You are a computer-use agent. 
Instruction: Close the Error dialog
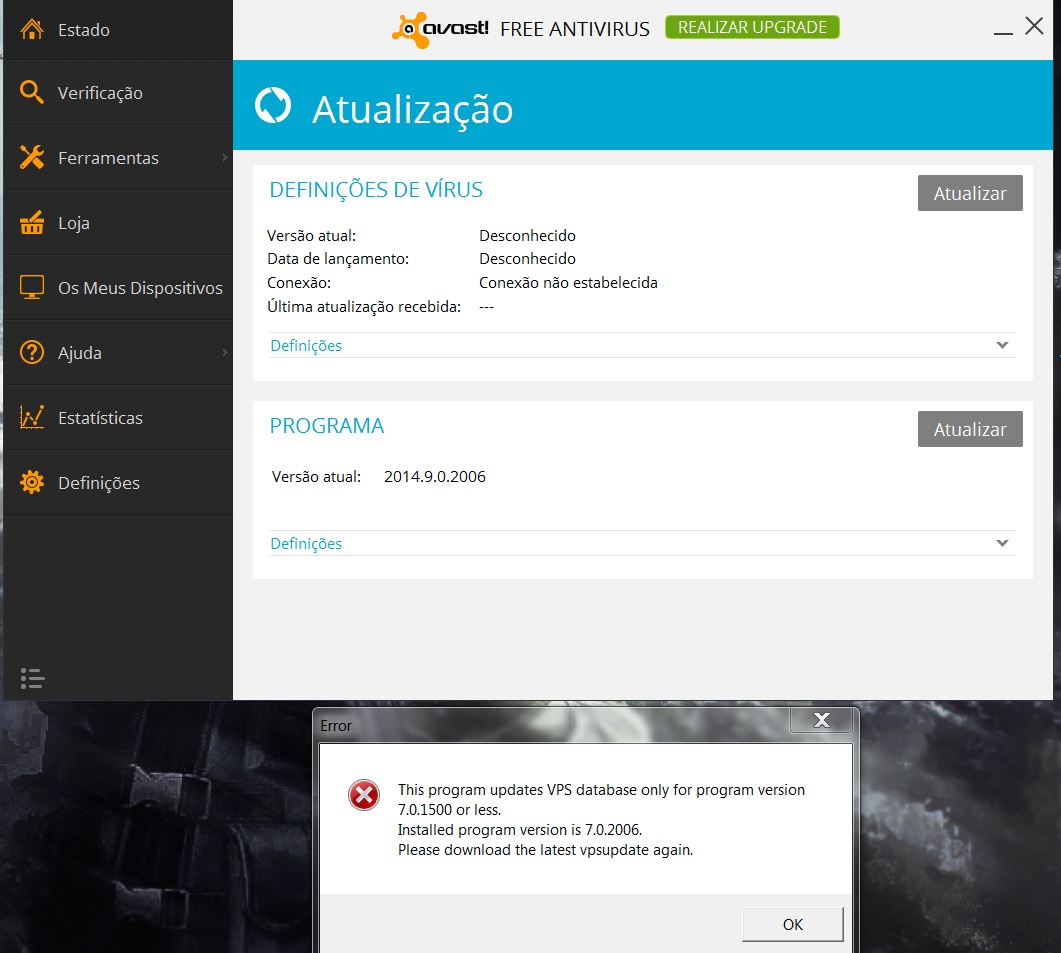821,720
